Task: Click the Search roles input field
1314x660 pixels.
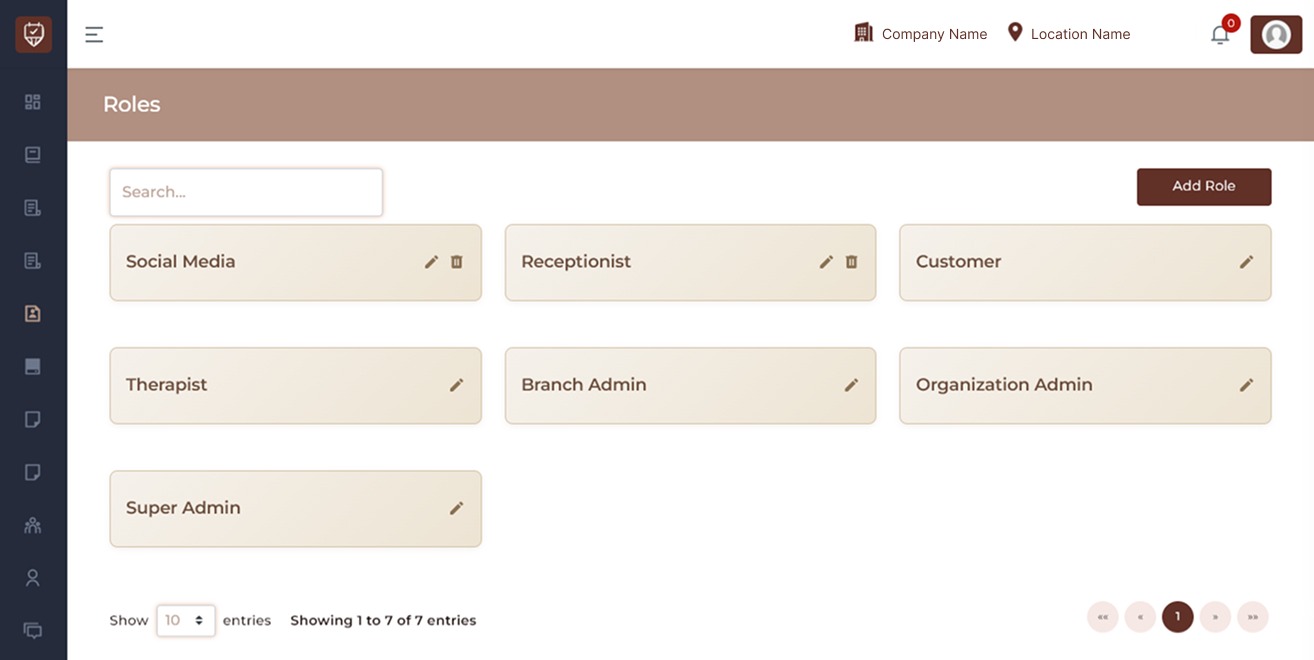Action: click(246, 192)
